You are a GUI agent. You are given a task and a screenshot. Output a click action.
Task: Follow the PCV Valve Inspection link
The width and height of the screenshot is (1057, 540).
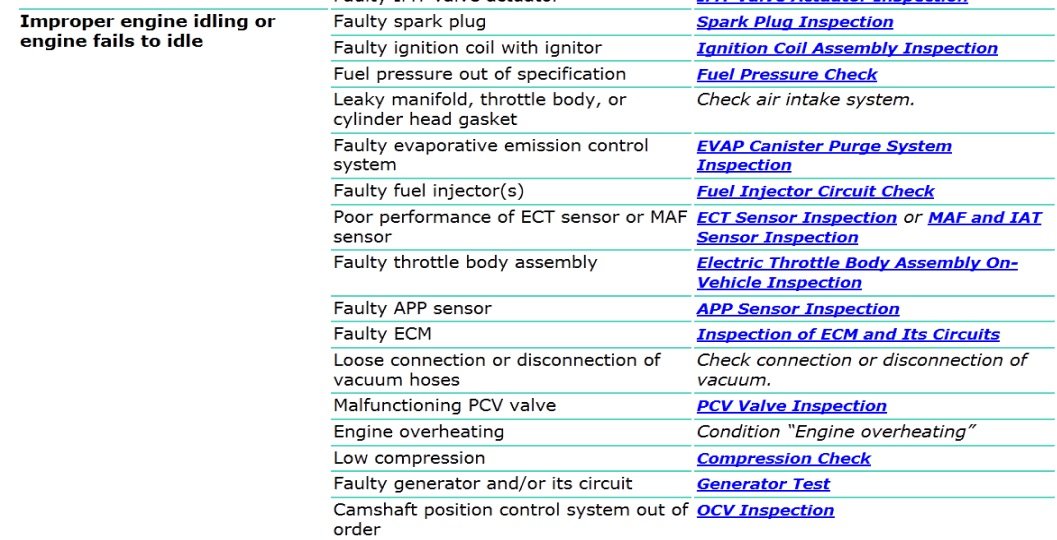(x=791, y=406)
